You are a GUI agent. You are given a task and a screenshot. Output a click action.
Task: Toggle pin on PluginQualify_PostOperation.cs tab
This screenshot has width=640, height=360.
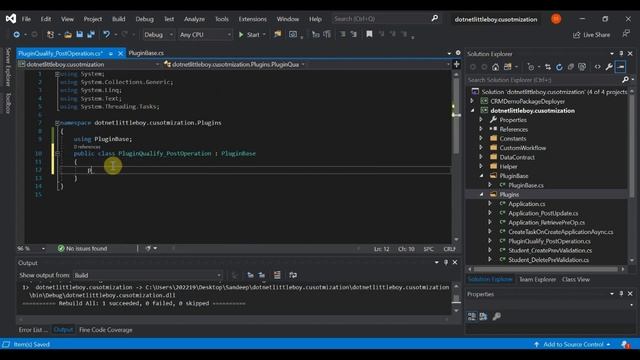[x=111, y=53]
